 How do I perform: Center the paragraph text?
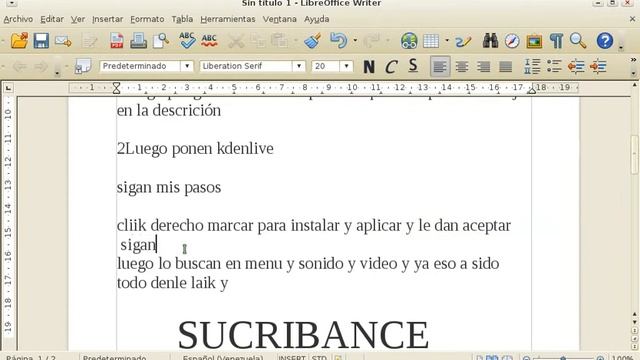point(462,66)
